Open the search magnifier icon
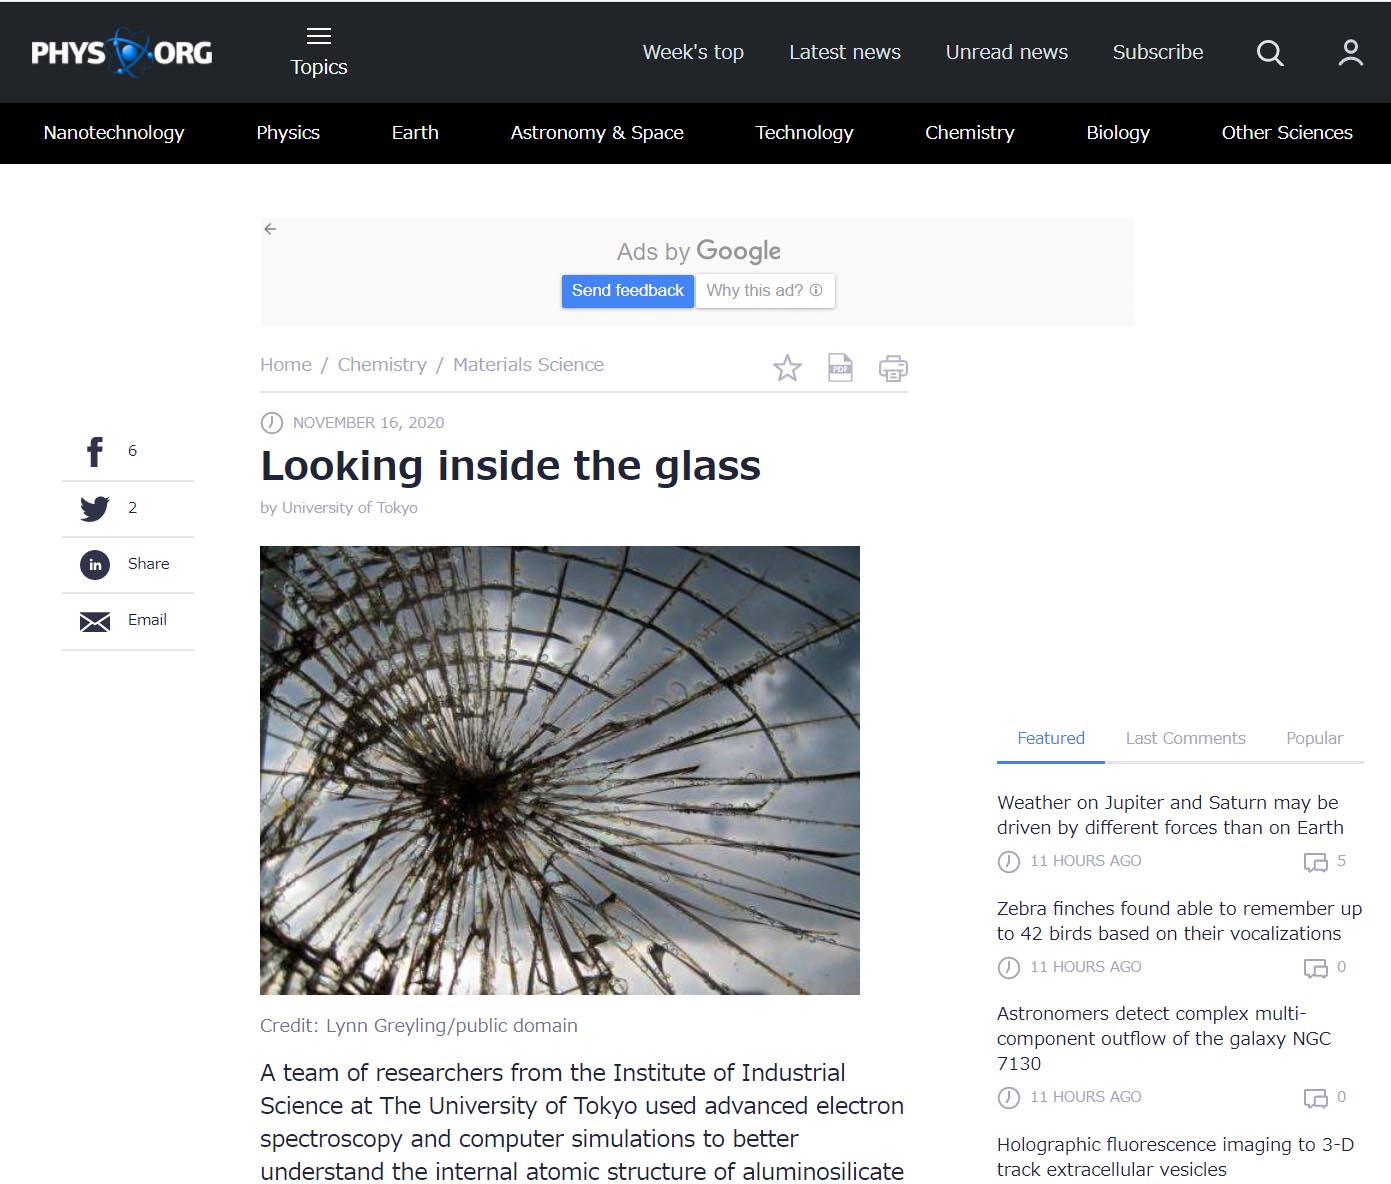Screen dimensions: 1391x1184 [1270, 53]
